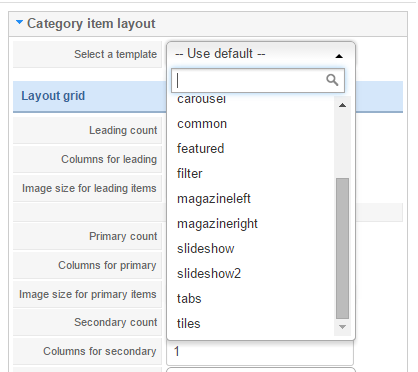
Task: Pick the magazineright template
Action: [x=217, y=224]
